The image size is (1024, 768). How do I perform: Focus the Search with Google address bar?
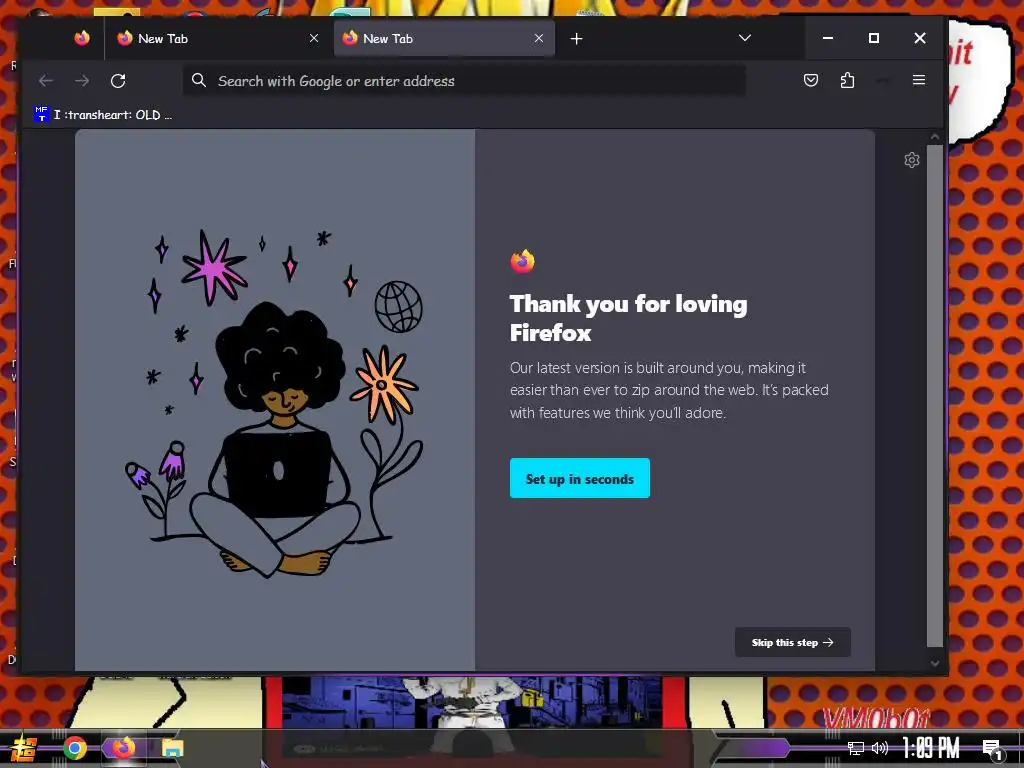[x=464, y=81]
